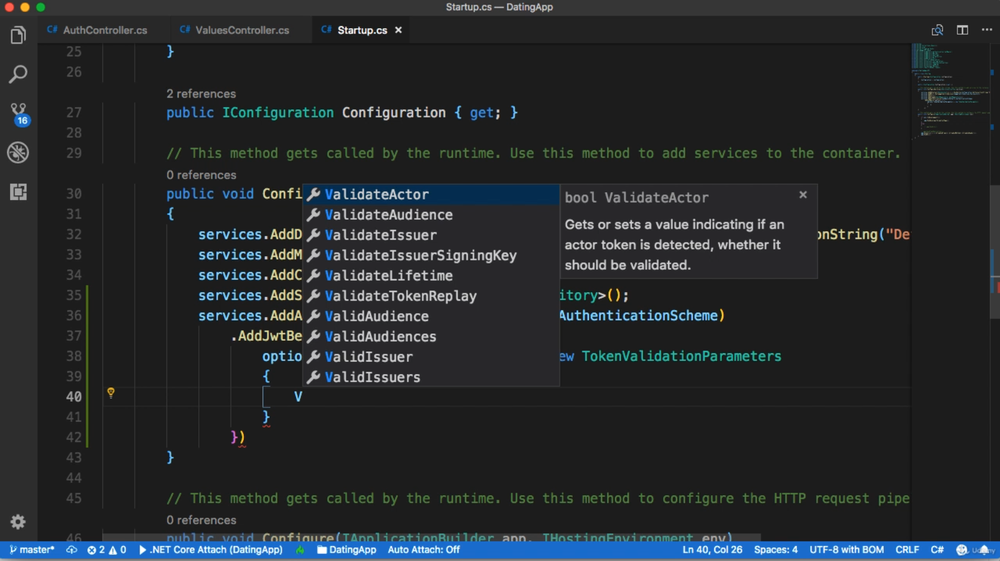Change the CRLF line ending setting

[907, 550]
